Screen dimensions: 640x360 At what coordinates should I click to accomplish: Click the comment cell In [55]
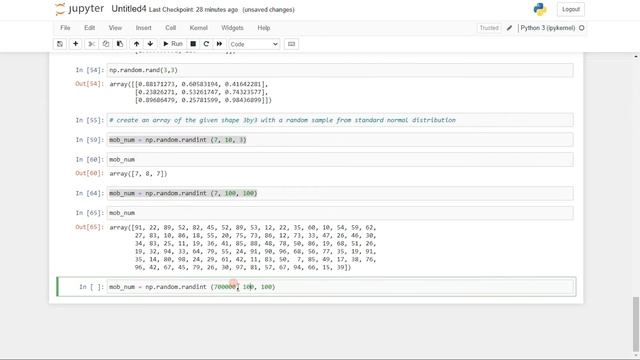(340, 120)
